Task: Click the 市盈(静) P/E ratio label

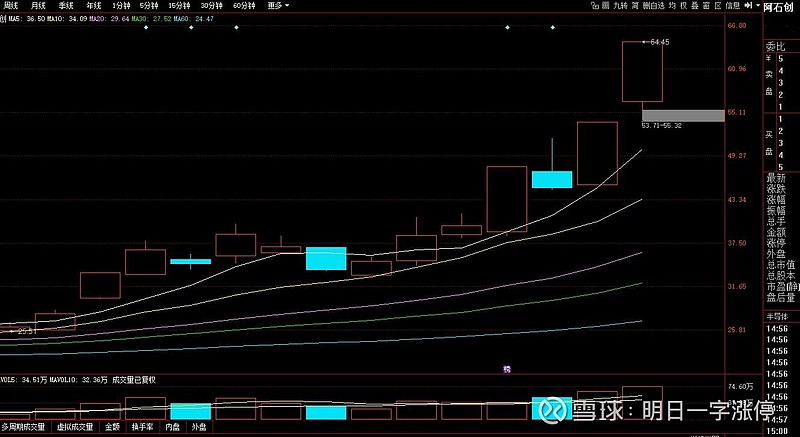Action: (782, 287)
